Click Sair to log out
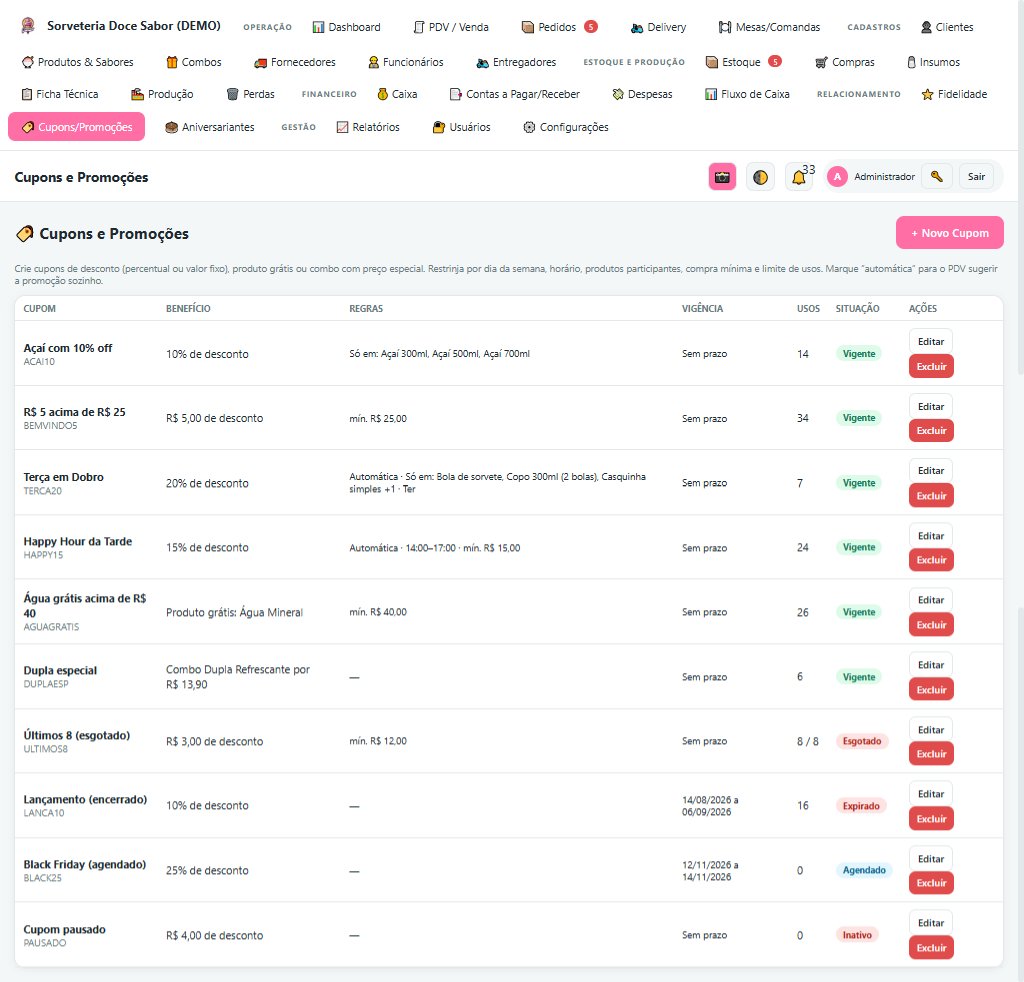The width and height of the screenshot is (1024, 982). click(x=976, y=176)
